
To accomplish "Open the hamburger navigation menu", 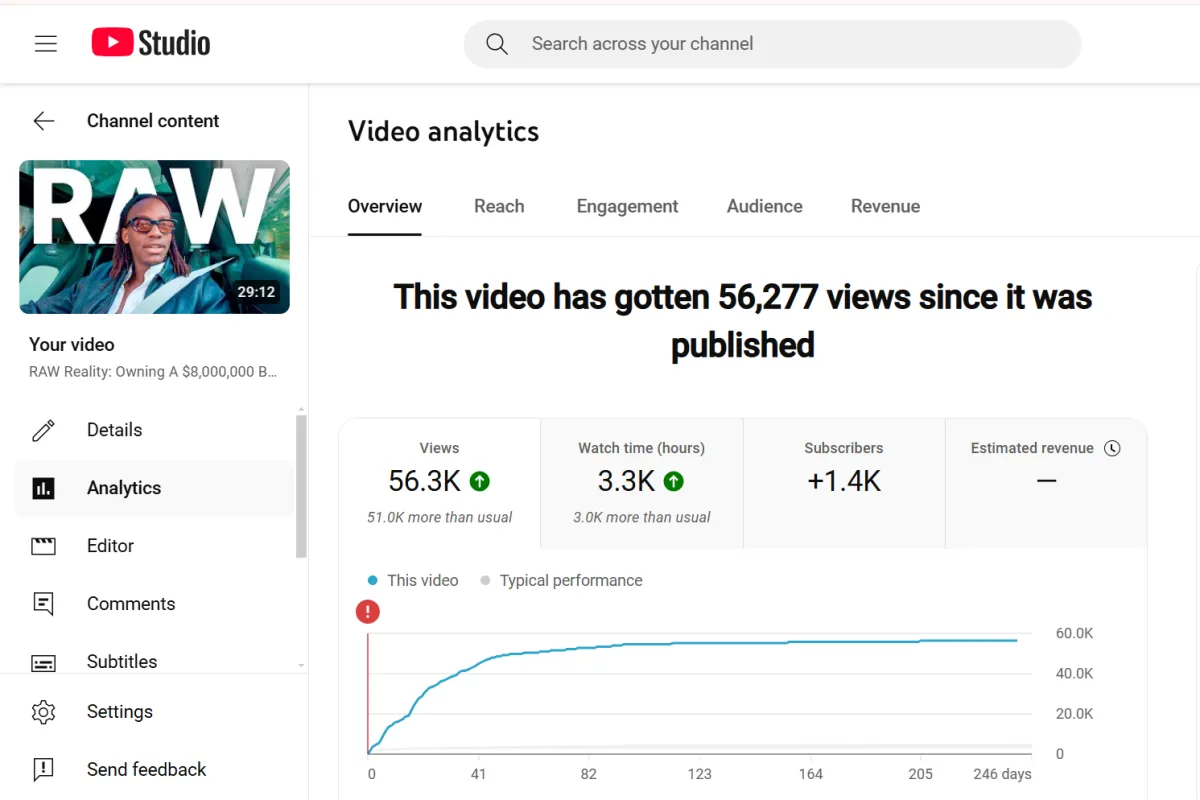I will (46, 44).
